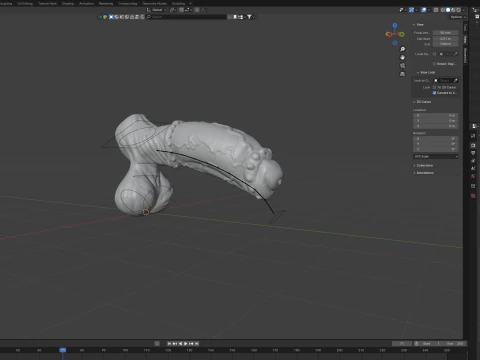Open the Render properties tab icon

(x=473, y=145)
